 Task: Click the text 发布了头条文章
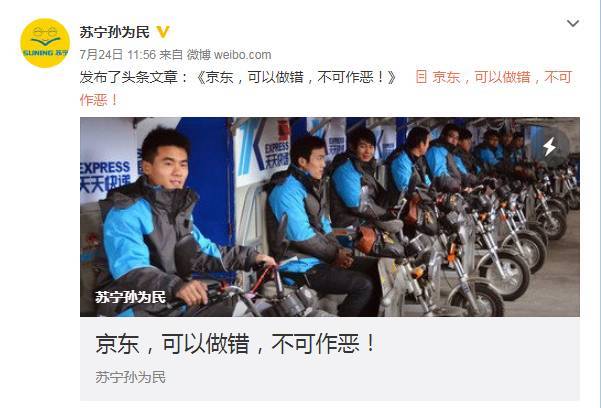pos(129,77)
